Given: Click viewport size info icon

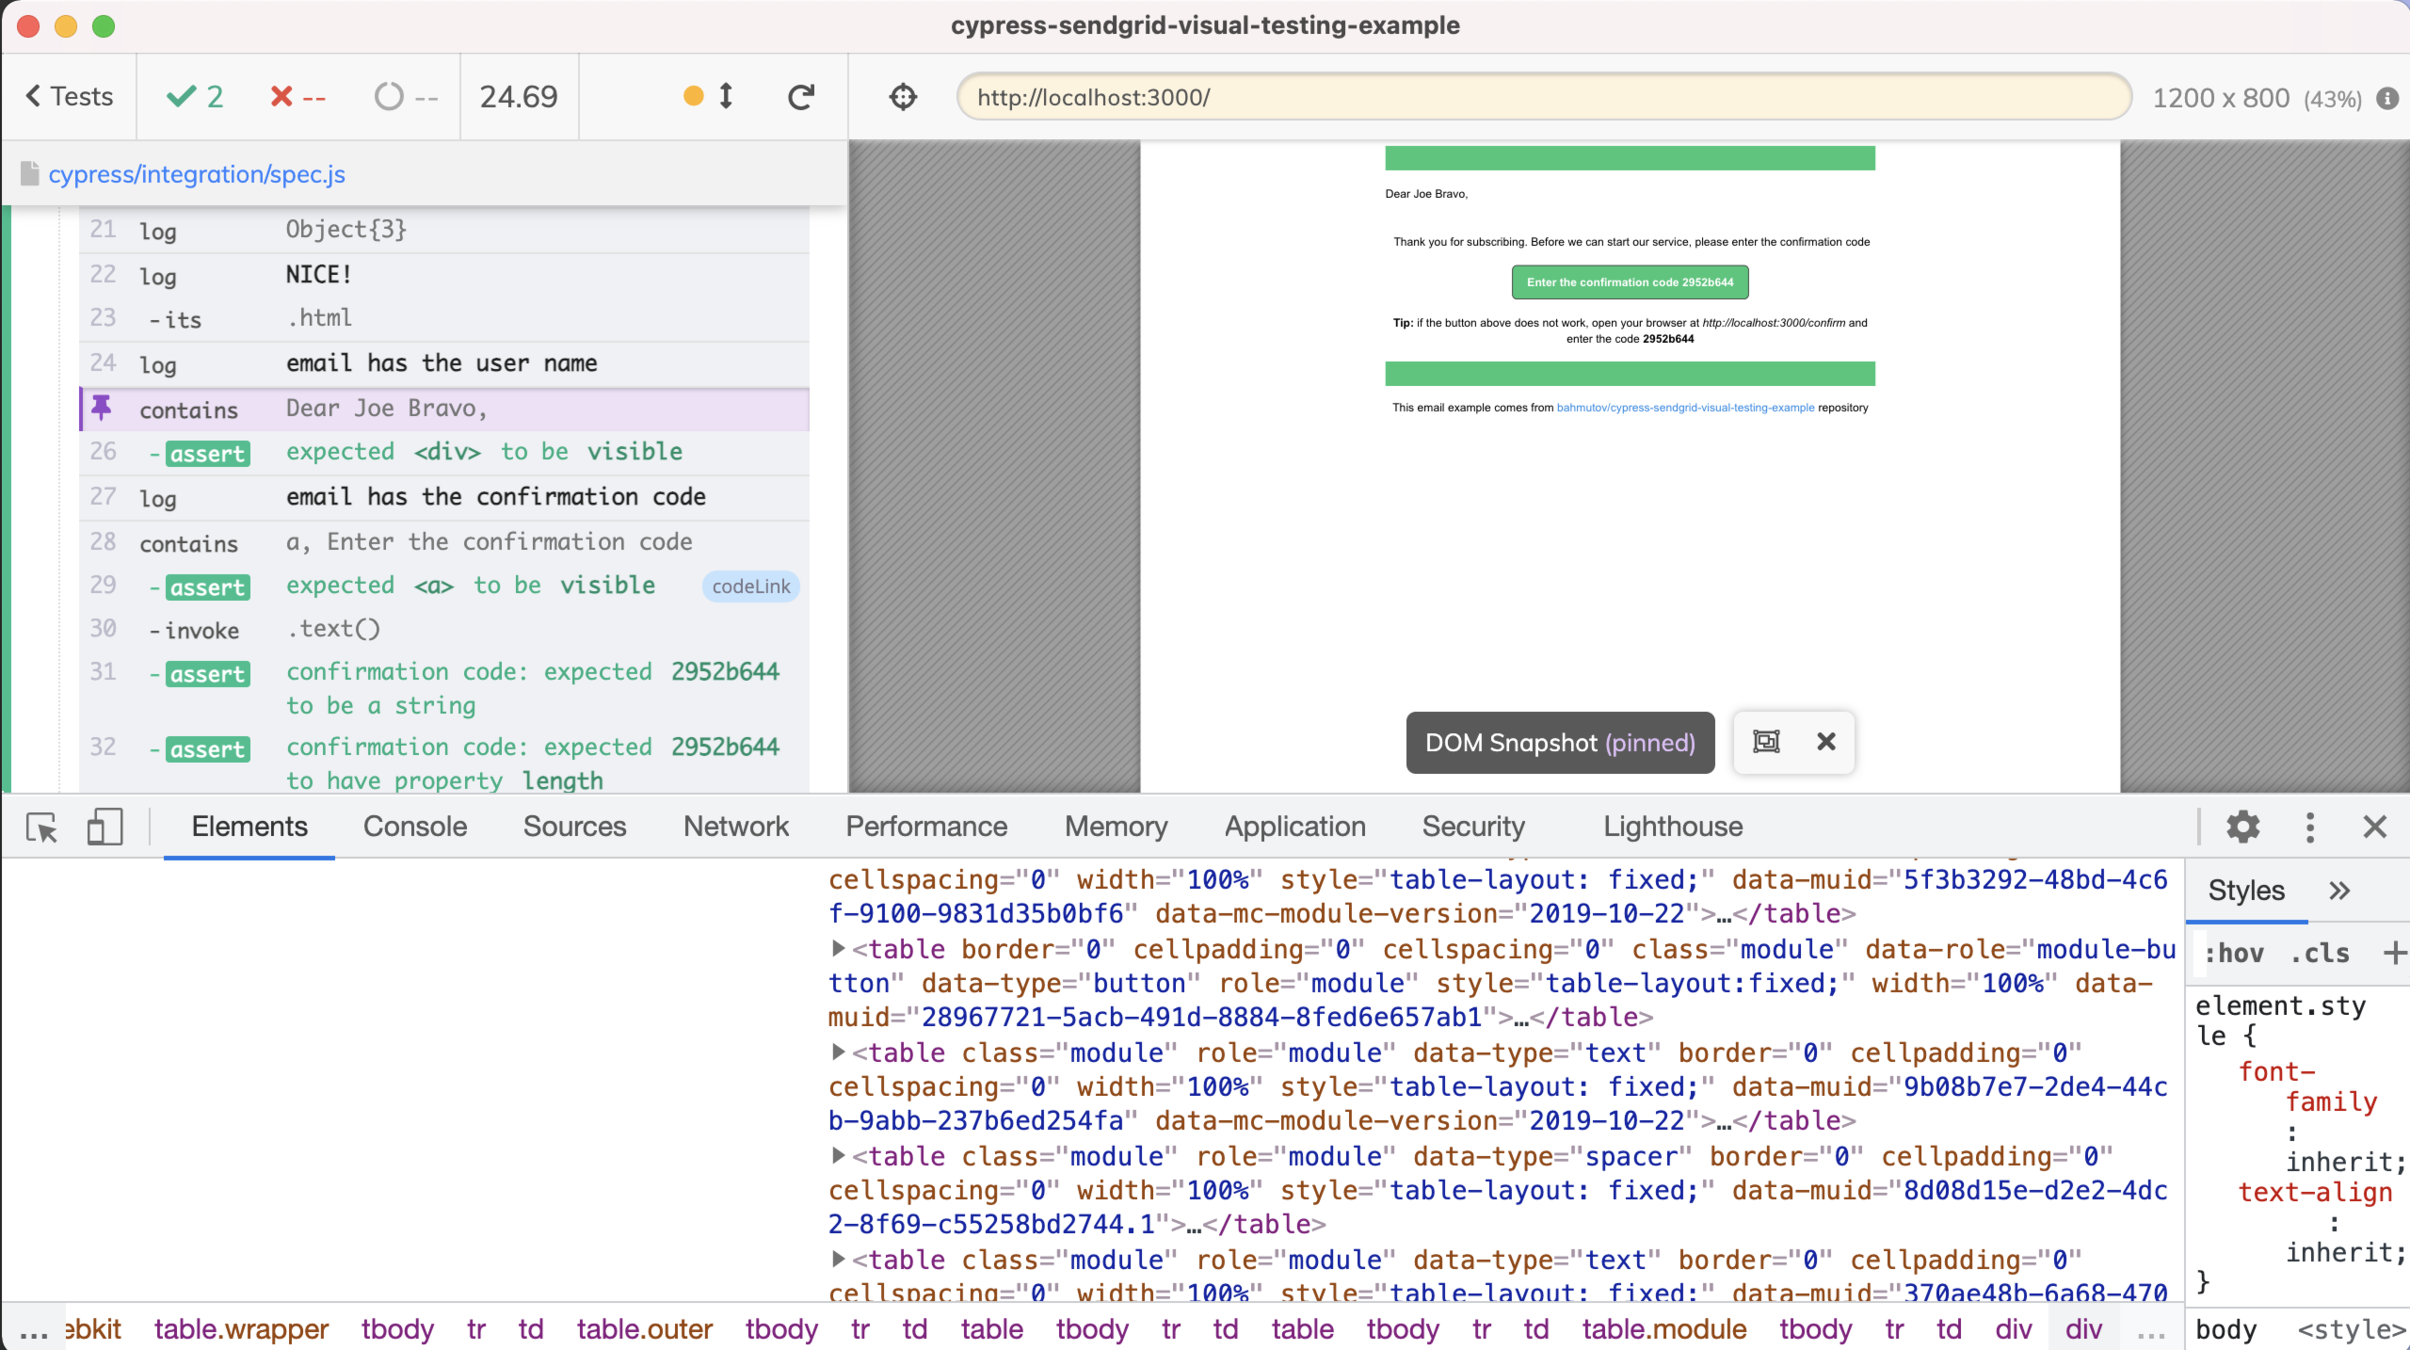Looking at the screenshot, I should point(2388,98).
